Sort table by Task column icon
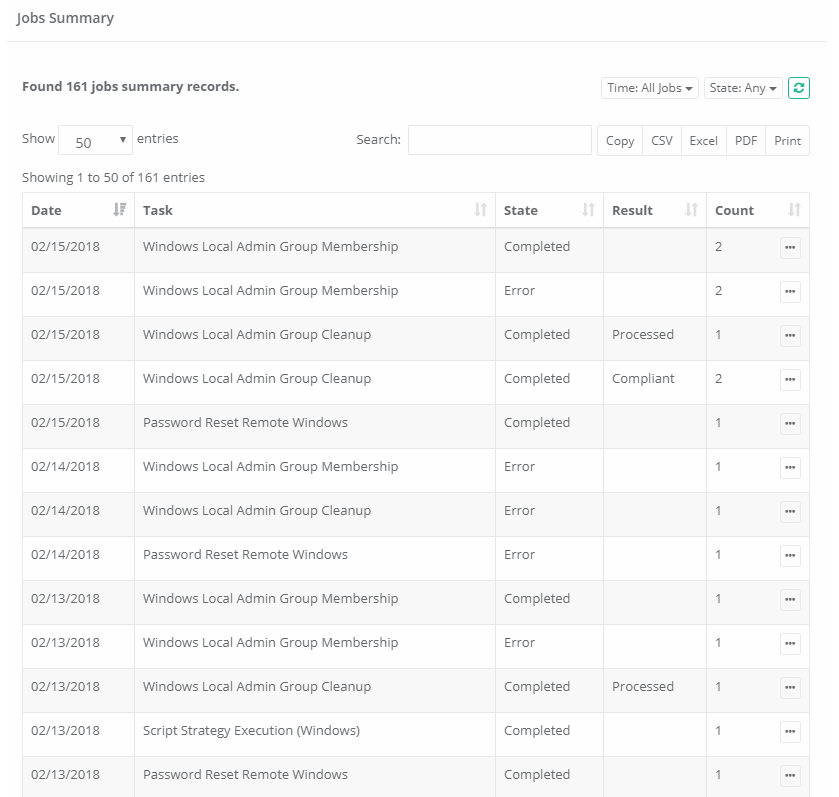Screen dimensions: 839x797 [x=480, y=210]
